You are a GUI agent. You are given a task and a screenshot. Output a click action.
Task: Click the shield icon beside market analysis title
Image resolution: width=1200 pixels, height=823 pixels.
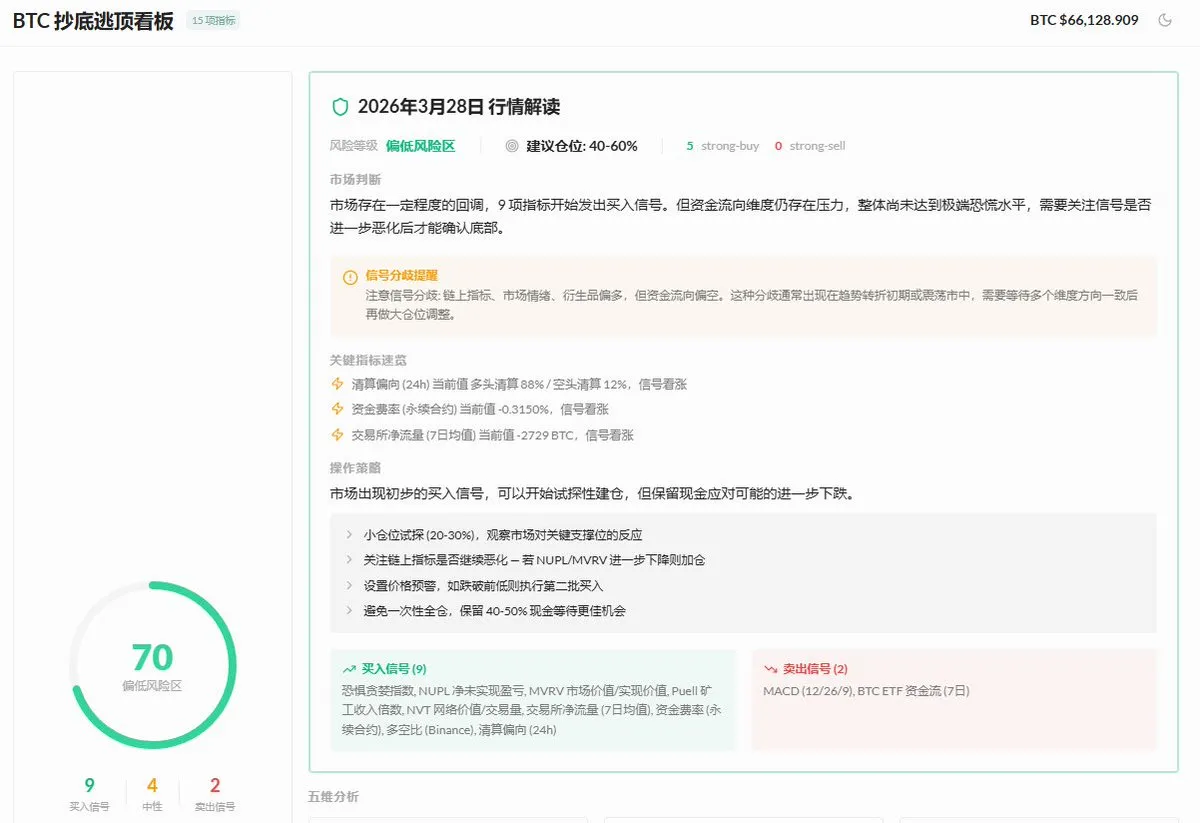(340, 107)
